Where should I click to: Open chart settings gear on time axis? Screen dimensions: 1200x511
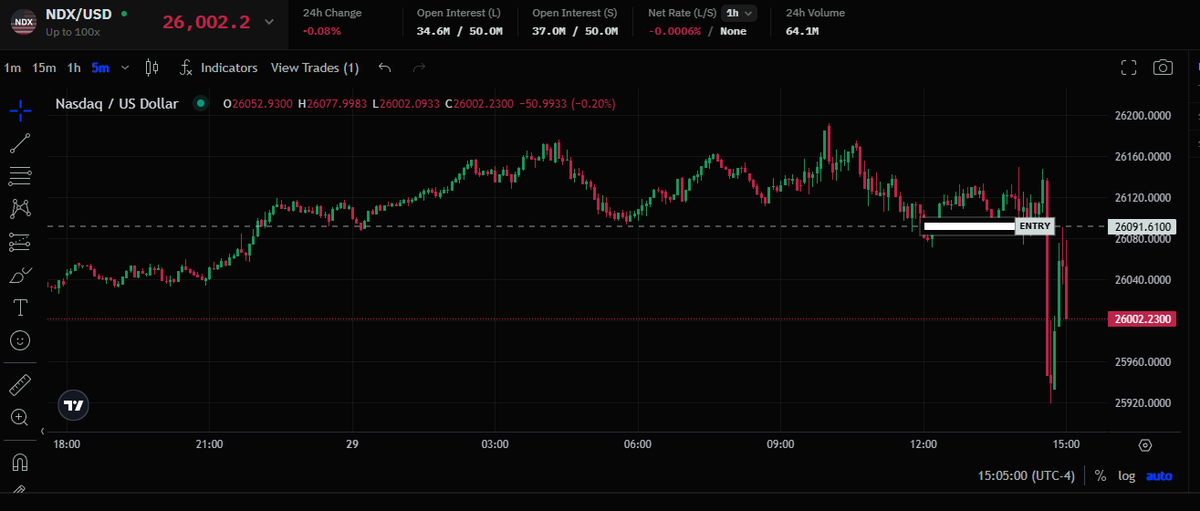click(x=1145, y=445)
